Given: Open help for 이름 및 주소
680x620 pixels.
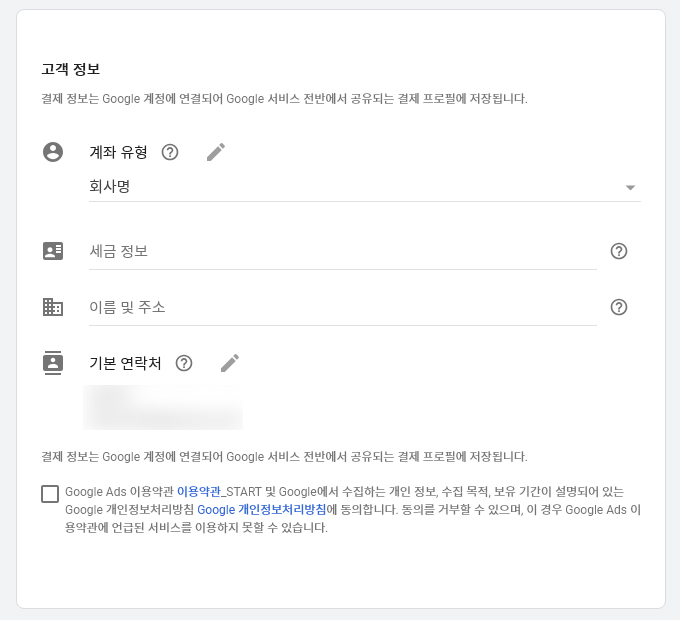Looking at the screenshot, I should [x=619, y=307].
